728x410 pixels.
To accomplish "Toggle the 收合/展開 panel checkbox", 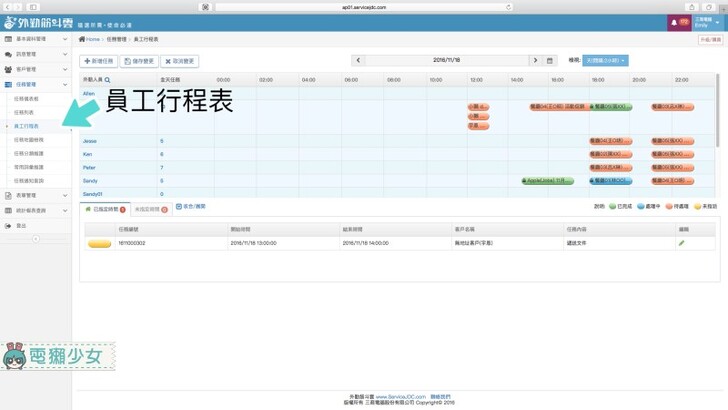I will click(178, 207).
